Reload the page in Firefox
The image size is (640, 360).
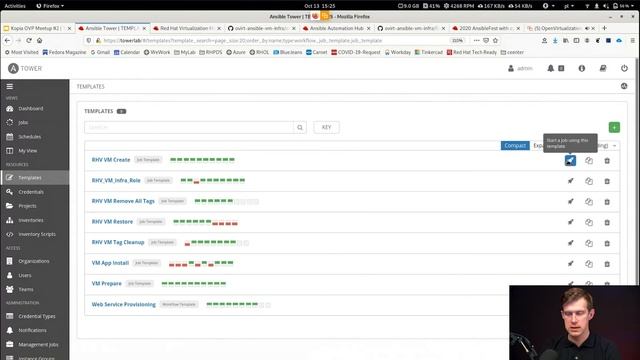(x=29, y=40)
